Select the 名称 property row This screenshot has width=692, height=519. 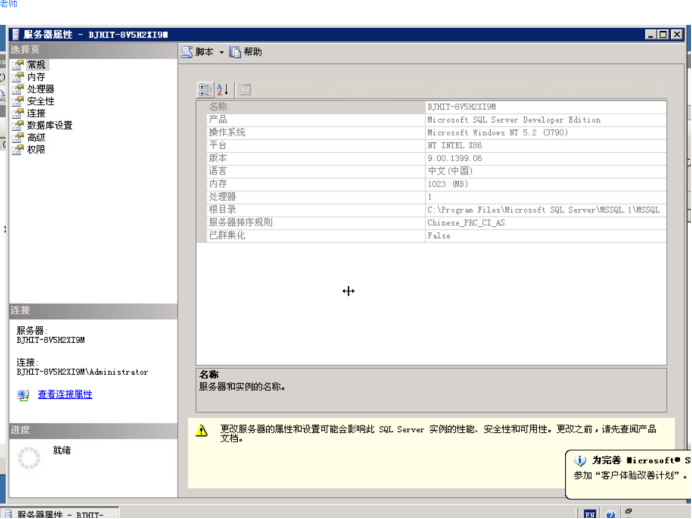coord(431,107)
